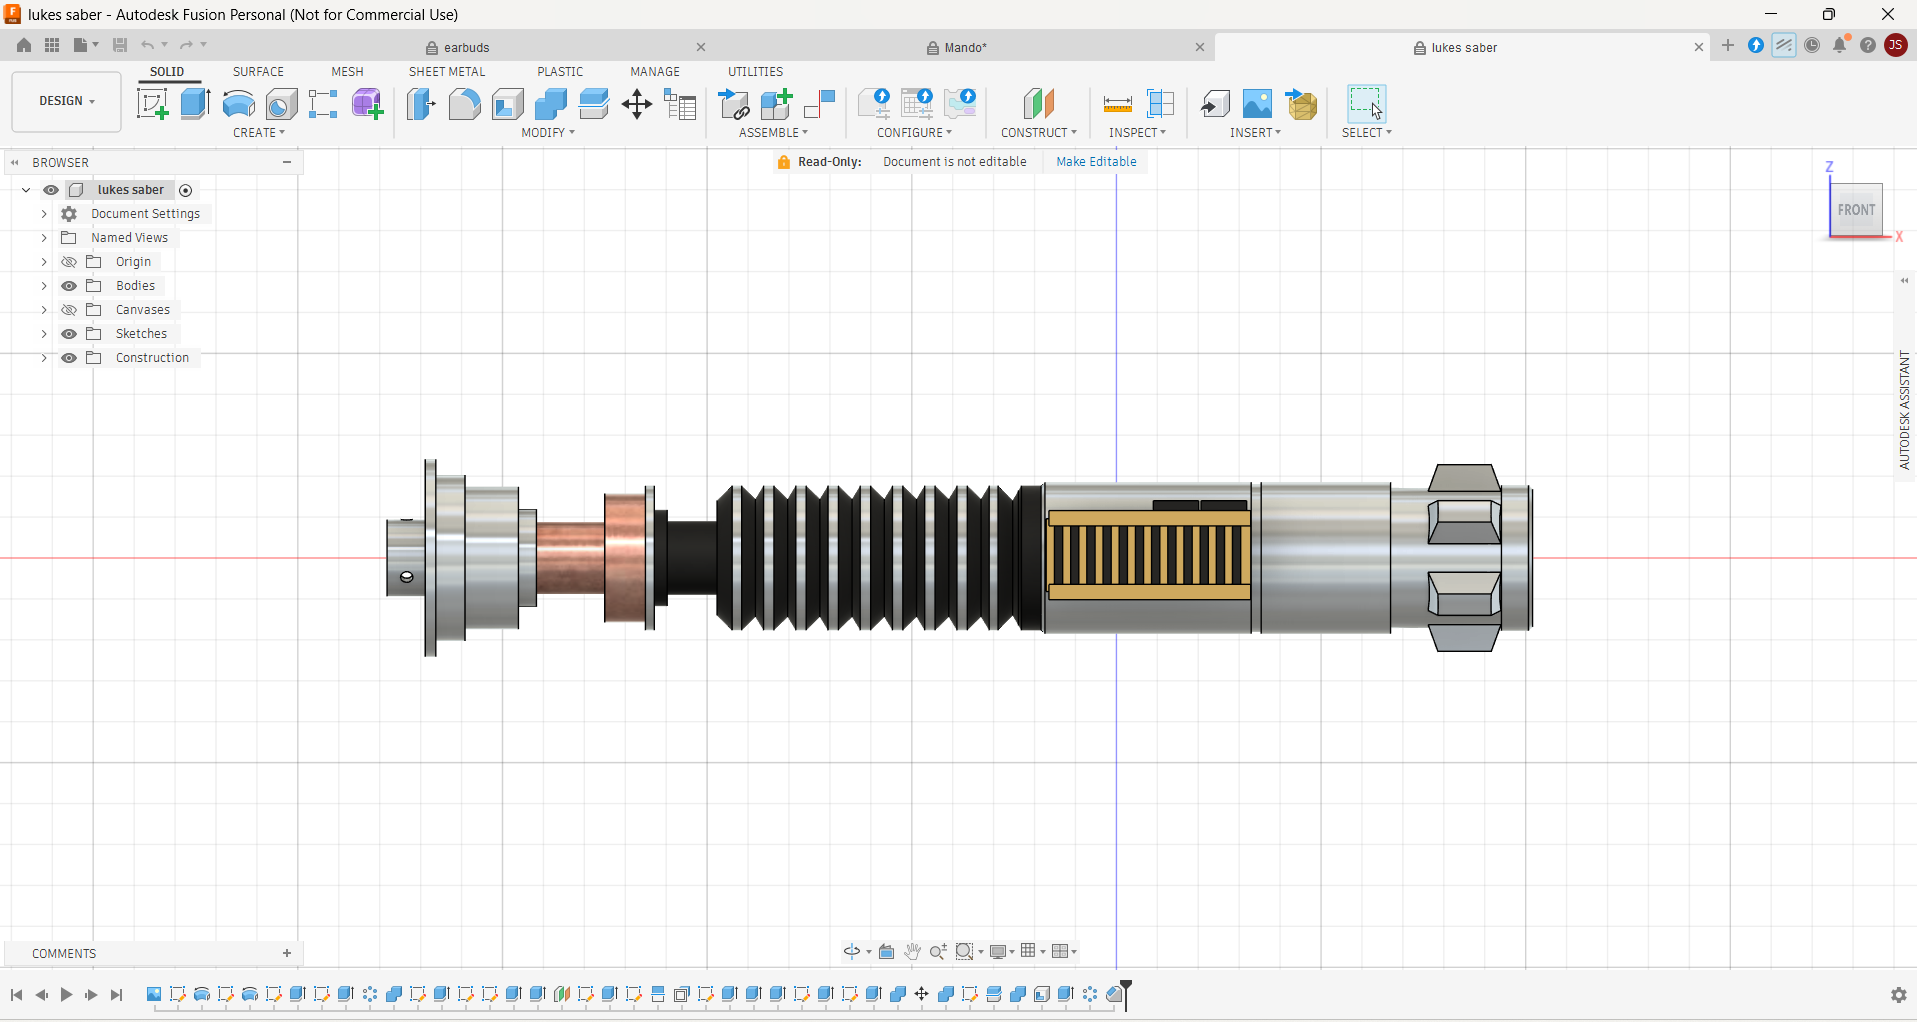The image size is (1917, 1022).
Task: Switch to the UTILITIES tab
Action: tap(755, 72)
